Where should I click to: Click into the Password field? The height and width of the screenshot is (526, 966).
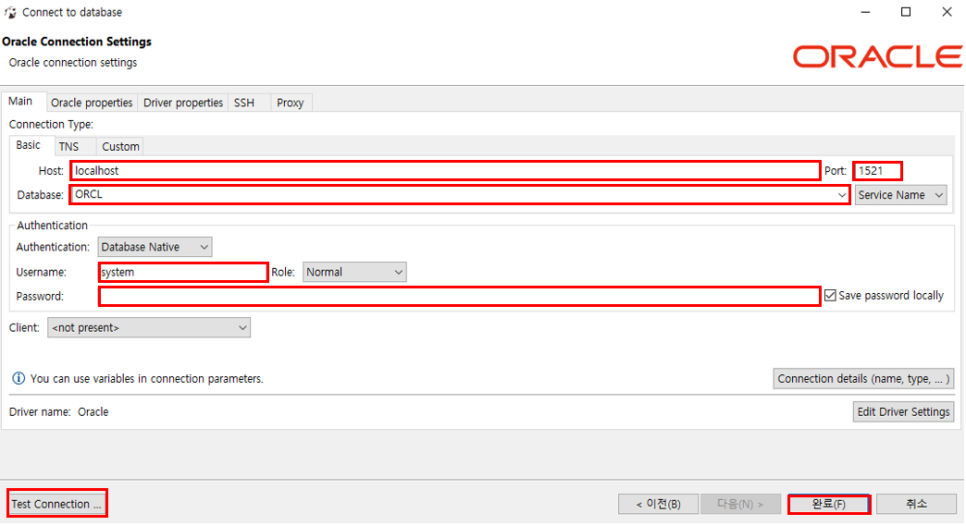pyautogui.click(x=460, y=296)
